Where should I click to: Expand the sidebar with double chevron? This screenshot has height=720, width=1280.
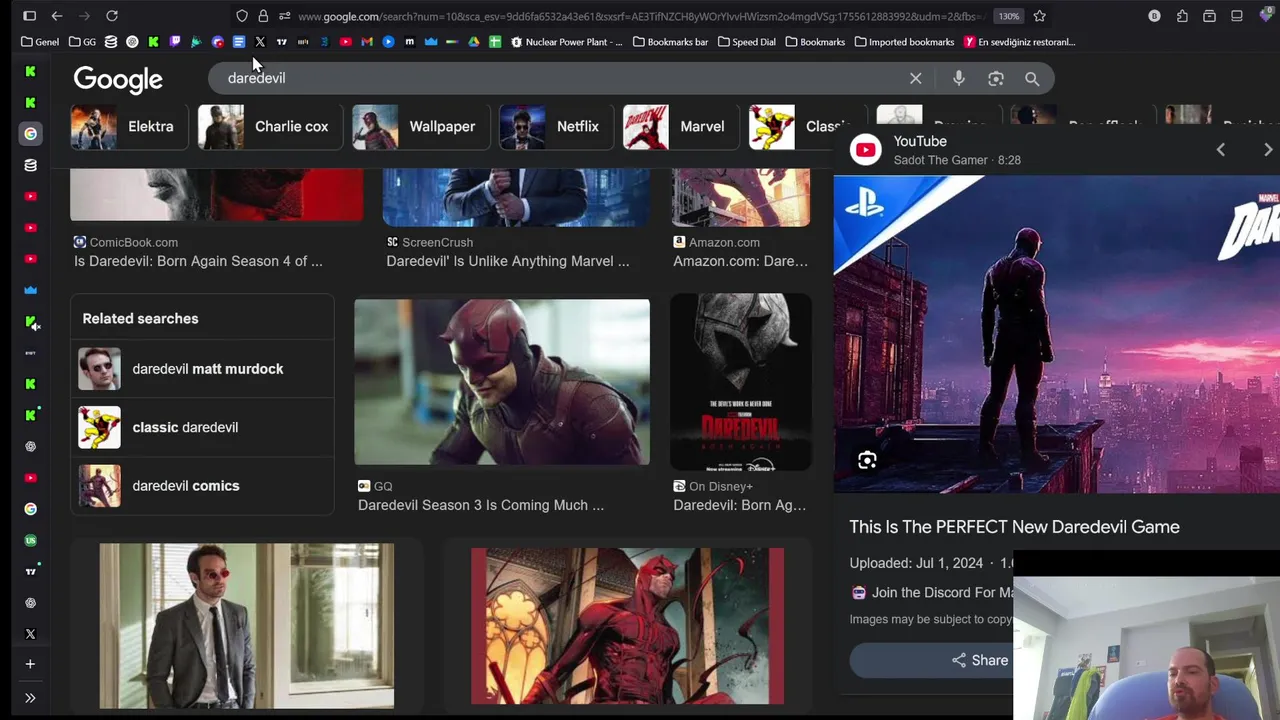tap(30, 698)
